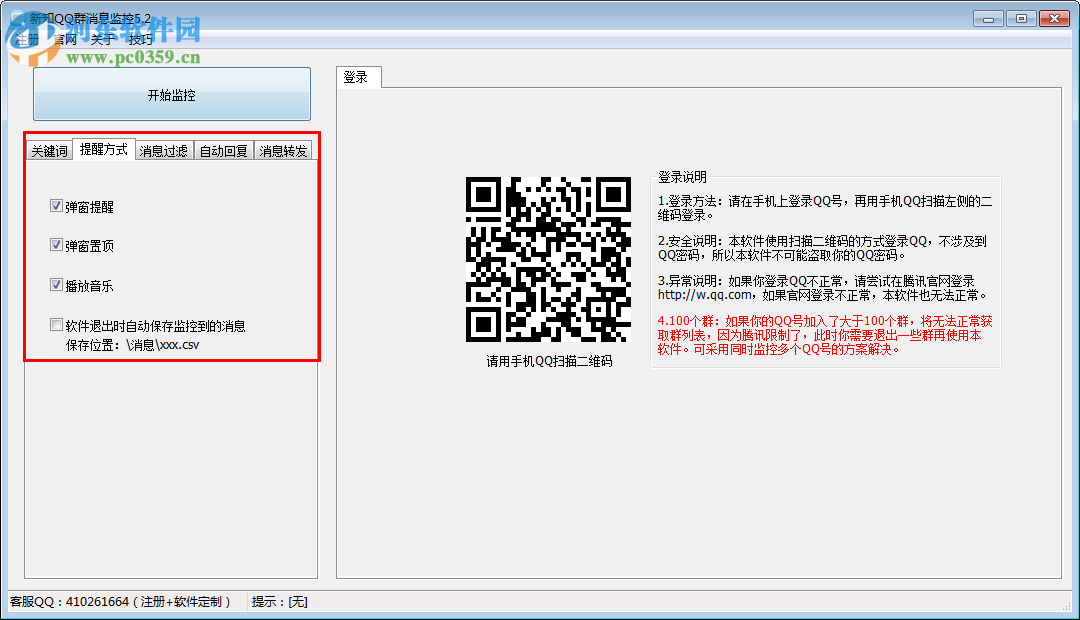
Task: Enable auto-save messages on exit option
Action: tap(57, 324)
